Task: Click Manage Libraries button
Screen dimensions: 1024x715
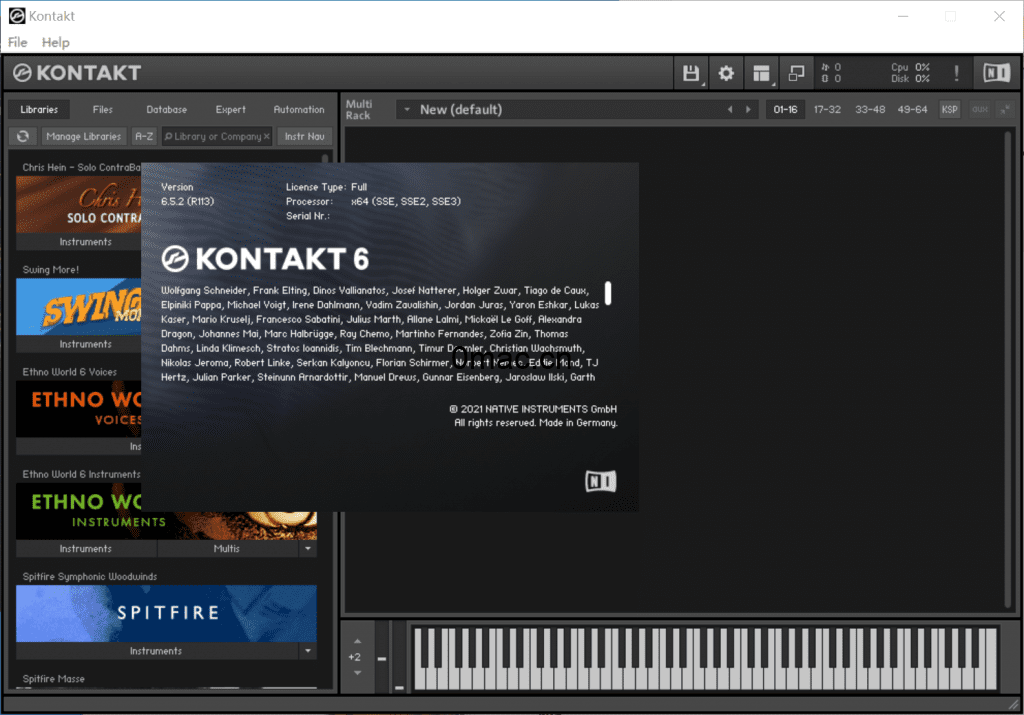Action: point(84,136)
